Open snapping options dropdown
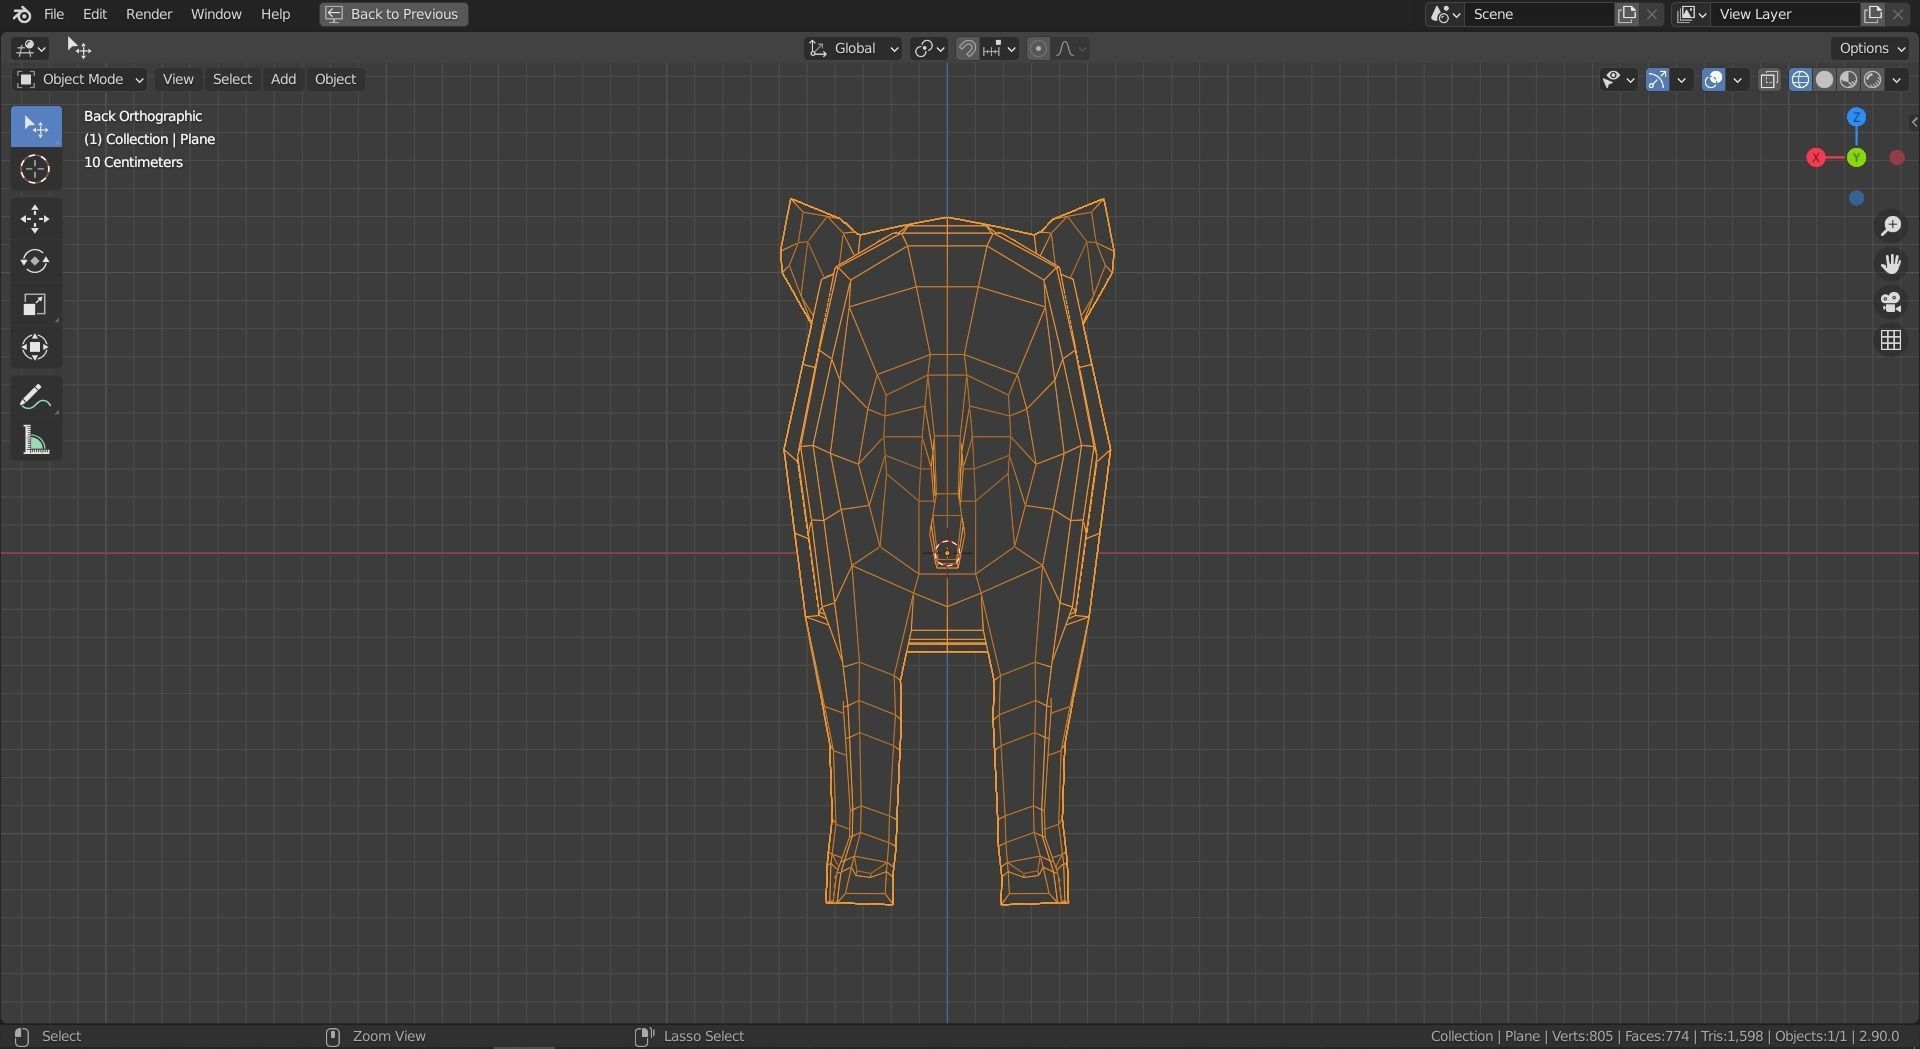The image size is (1920, 1049). tap(1000, 49)
